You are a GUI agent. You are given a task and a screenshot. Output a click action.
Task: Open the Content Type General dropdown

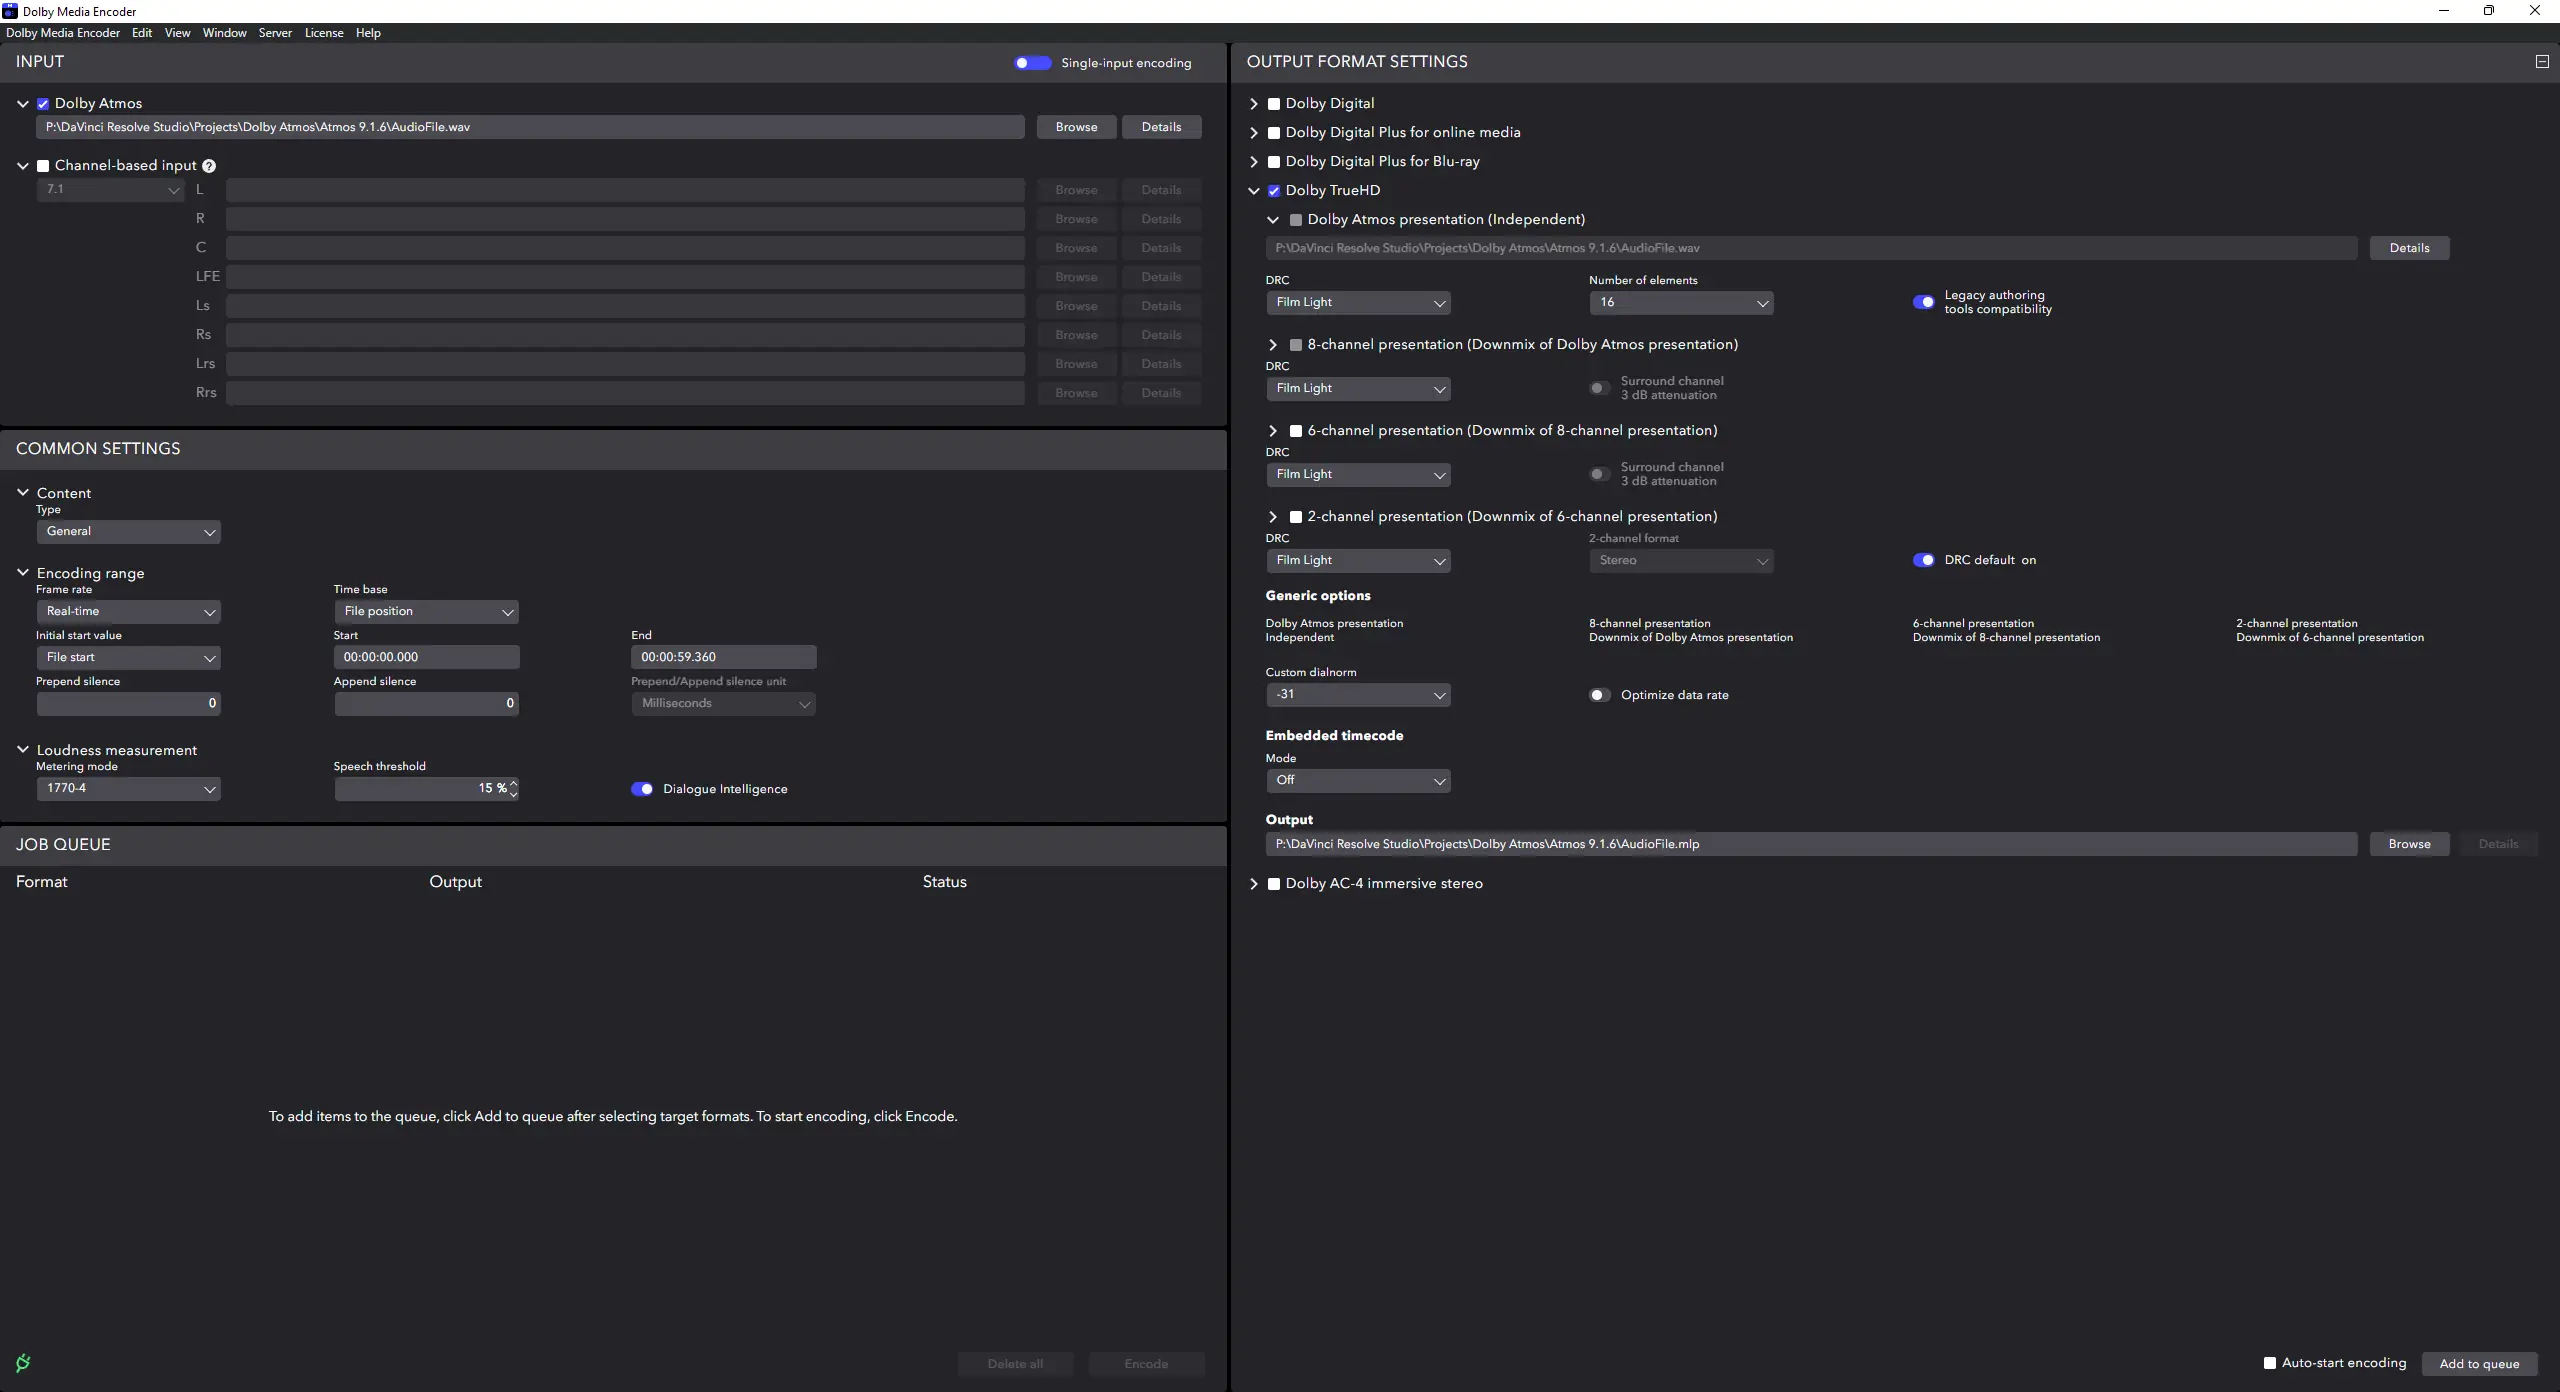coord(128,532)
